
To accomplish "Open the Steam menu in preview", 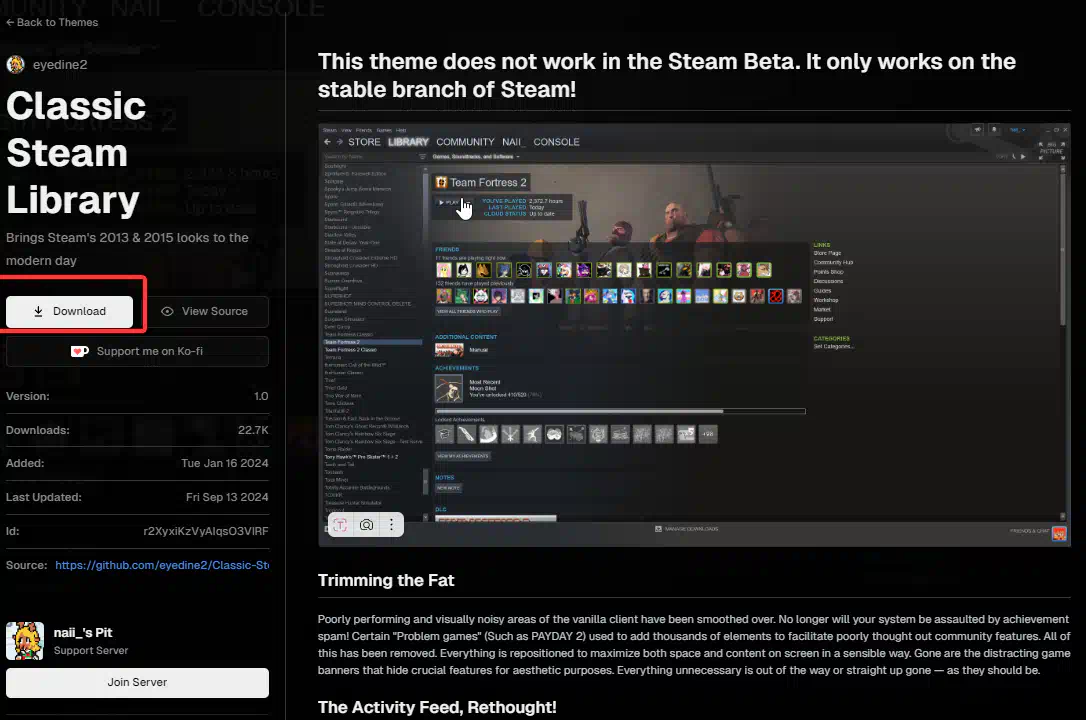I will point(330,130).
